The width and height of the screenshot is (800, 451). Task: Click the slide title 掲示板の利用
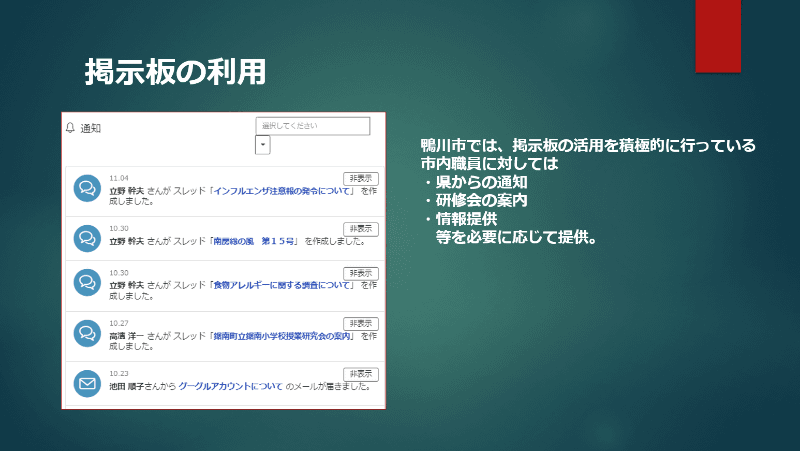point(175,71)
